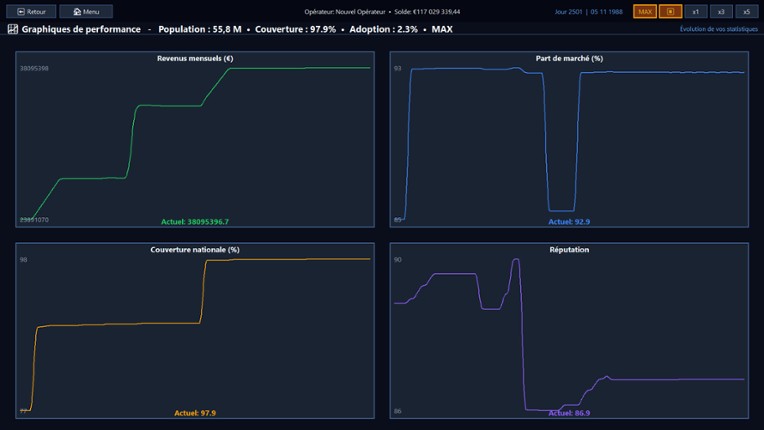Switch game speed to x1
This screenshot has width=764, height=430.
[696, 11]
